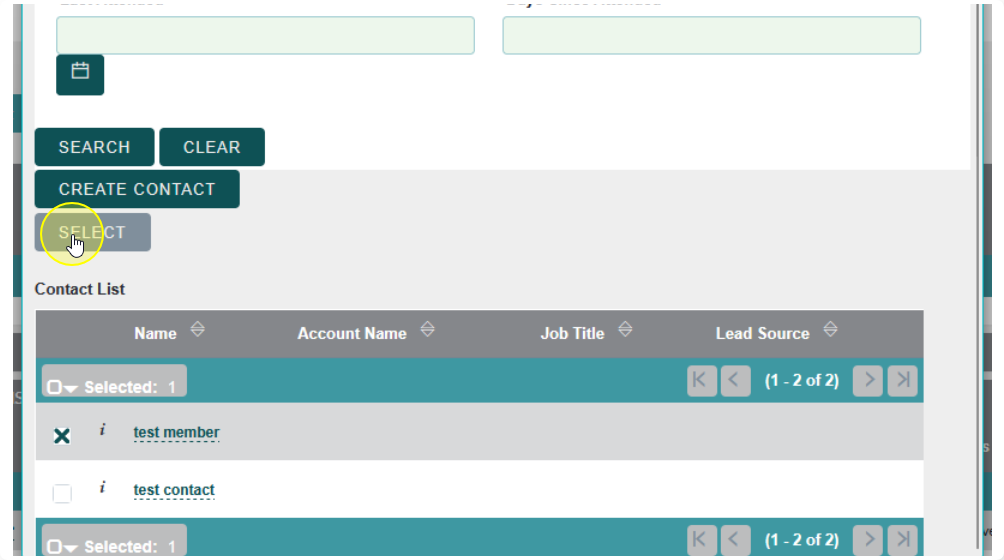The width and height of the screenshot is (1004, 560).
Task: Go to next page in top pagination
Action: pyautogui.click(x=869, y=381)
